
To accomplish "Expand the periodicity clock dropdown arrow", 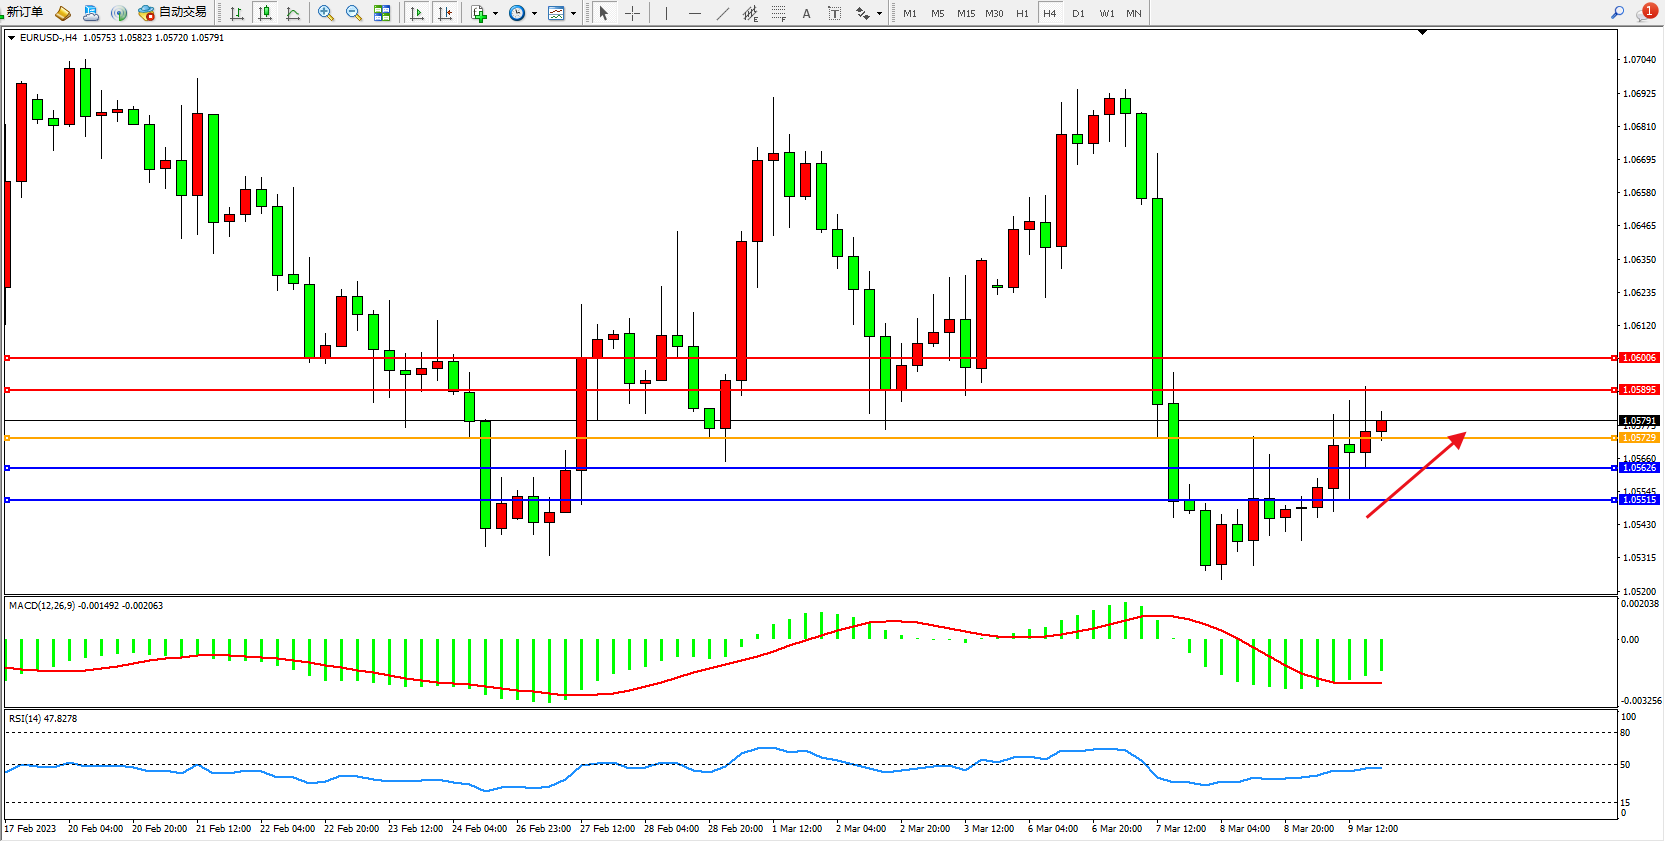I will tap(534, 14).
